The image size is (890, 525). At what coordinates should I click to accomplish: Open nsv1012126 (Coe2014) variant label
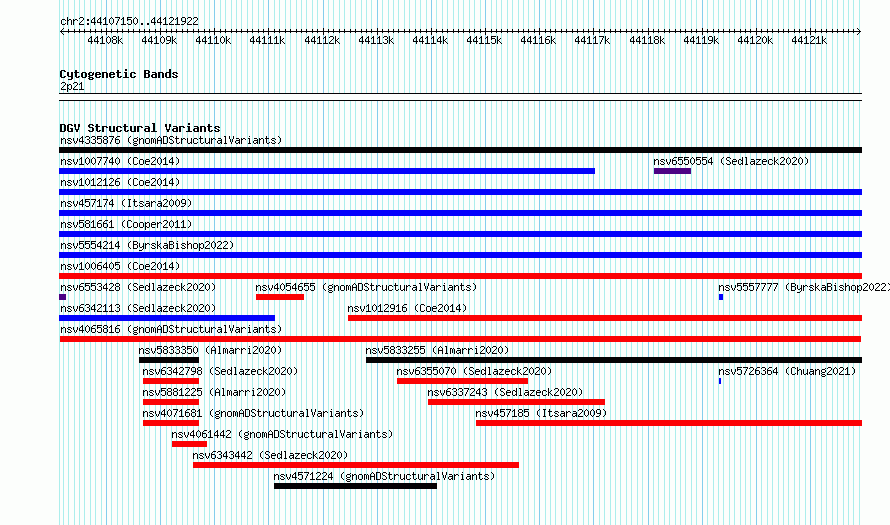(x=120, y=182)
